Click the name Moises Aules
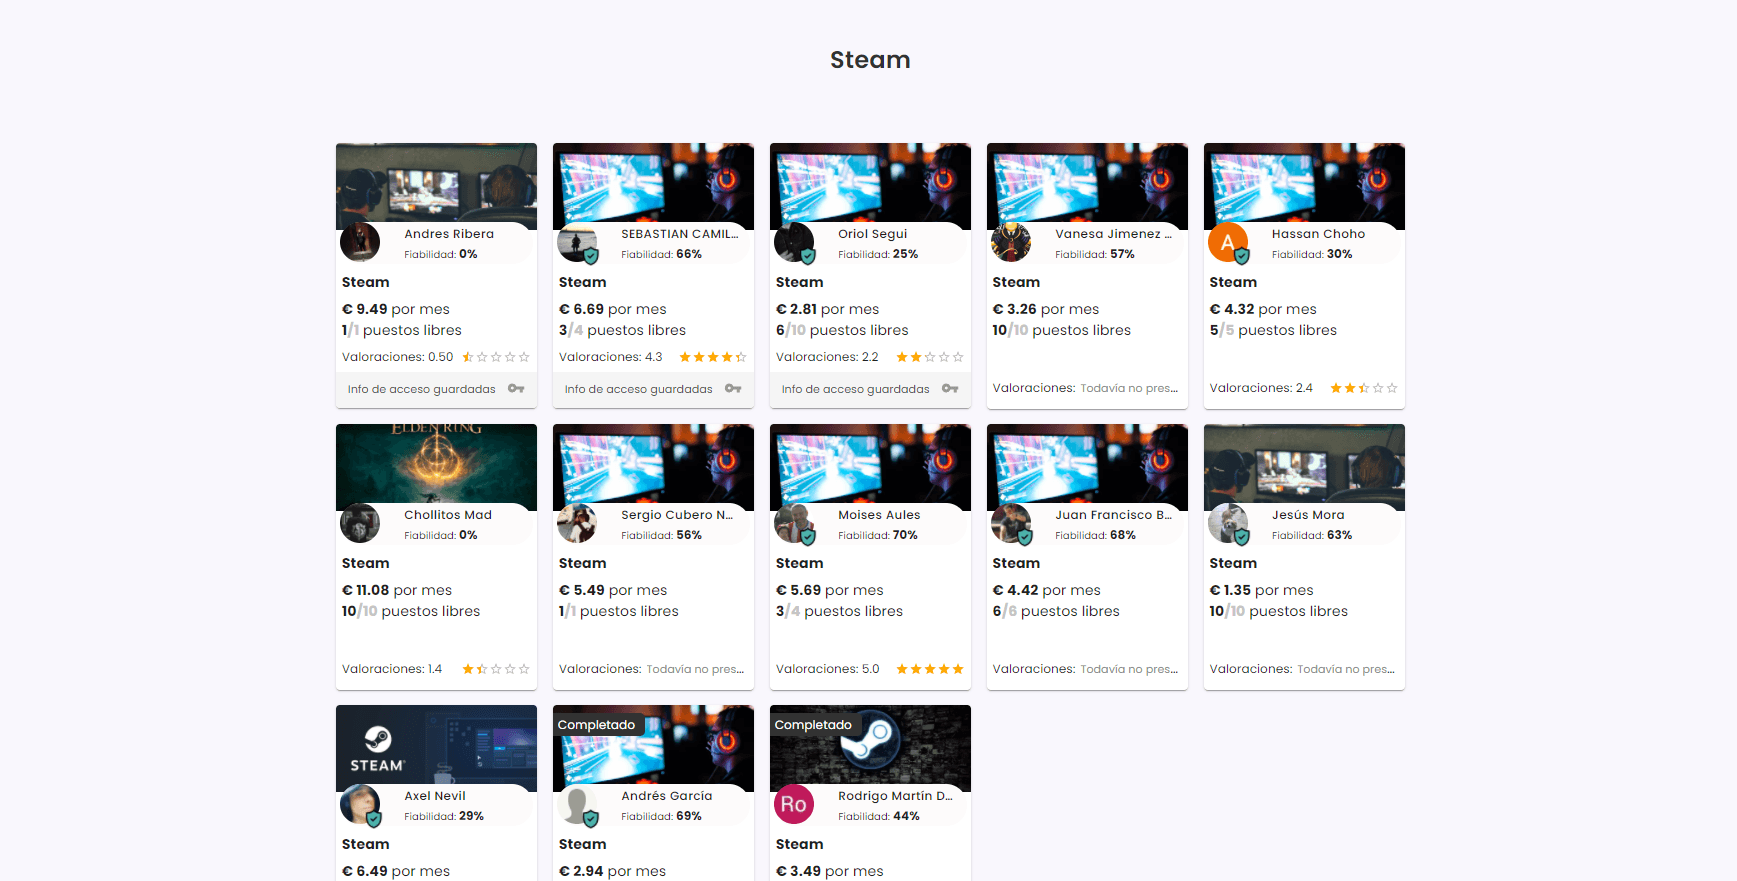Image resolution: width=1737 pixels, height=881 pixels. (879, 515)
